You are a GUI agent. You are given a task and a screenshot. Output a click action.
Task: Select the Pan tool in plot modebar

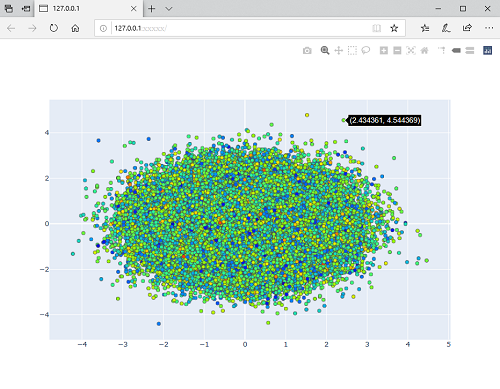[338, 50]
